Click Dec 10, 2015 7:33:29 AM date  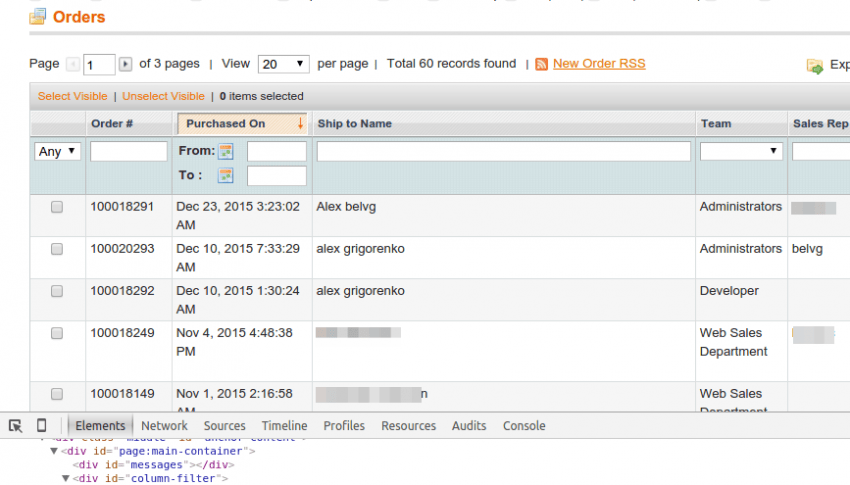(237, 258)
